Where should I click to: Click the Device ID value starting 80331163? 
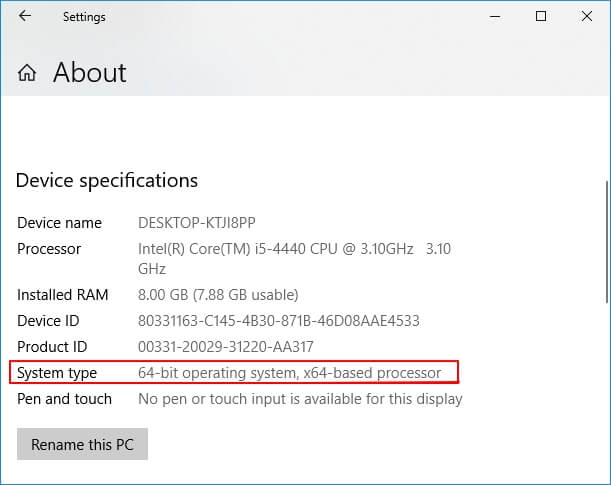click(x=278, y=321)
